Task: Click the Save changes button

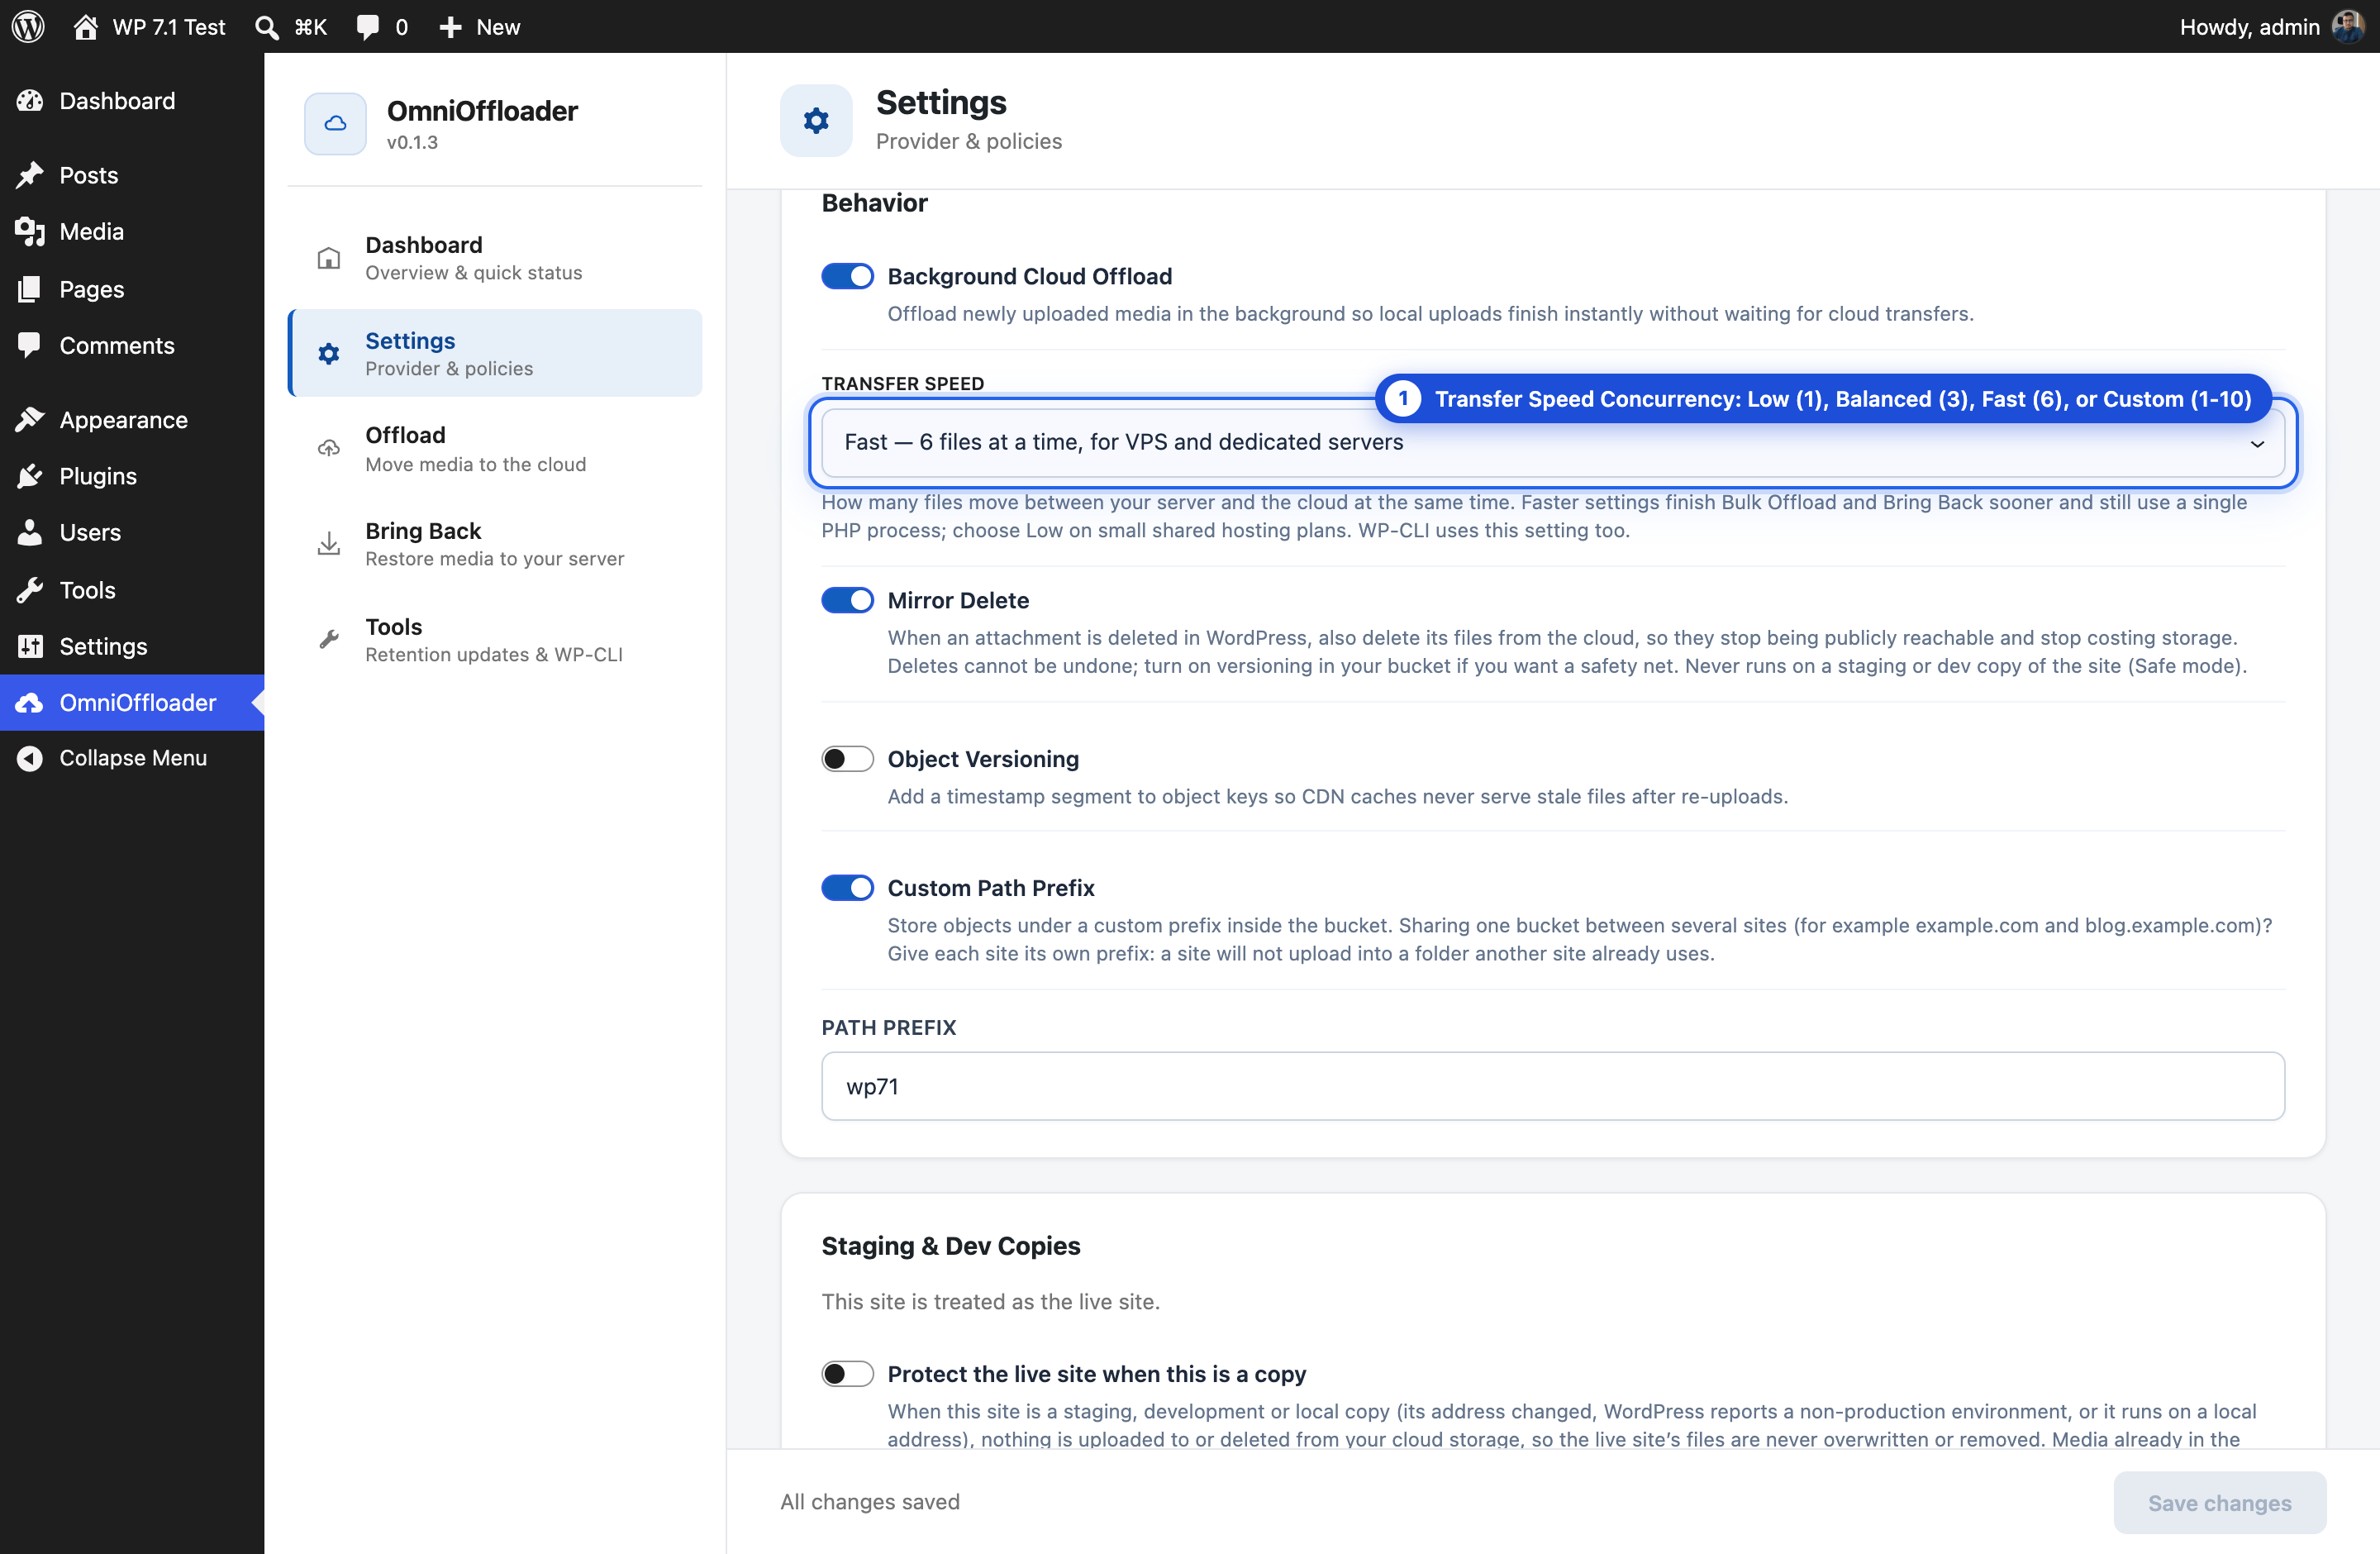Action: pyautogui.click(x=2219, y=1502)
